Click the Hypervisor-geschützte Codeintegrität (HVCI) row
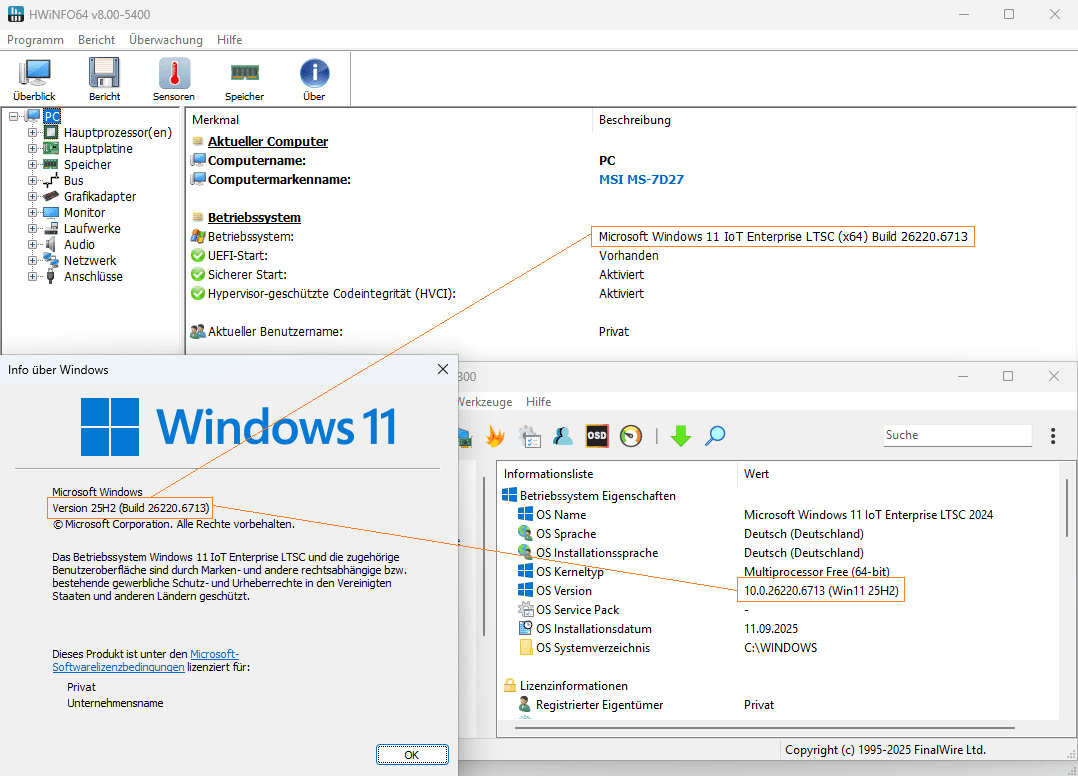 630,293
